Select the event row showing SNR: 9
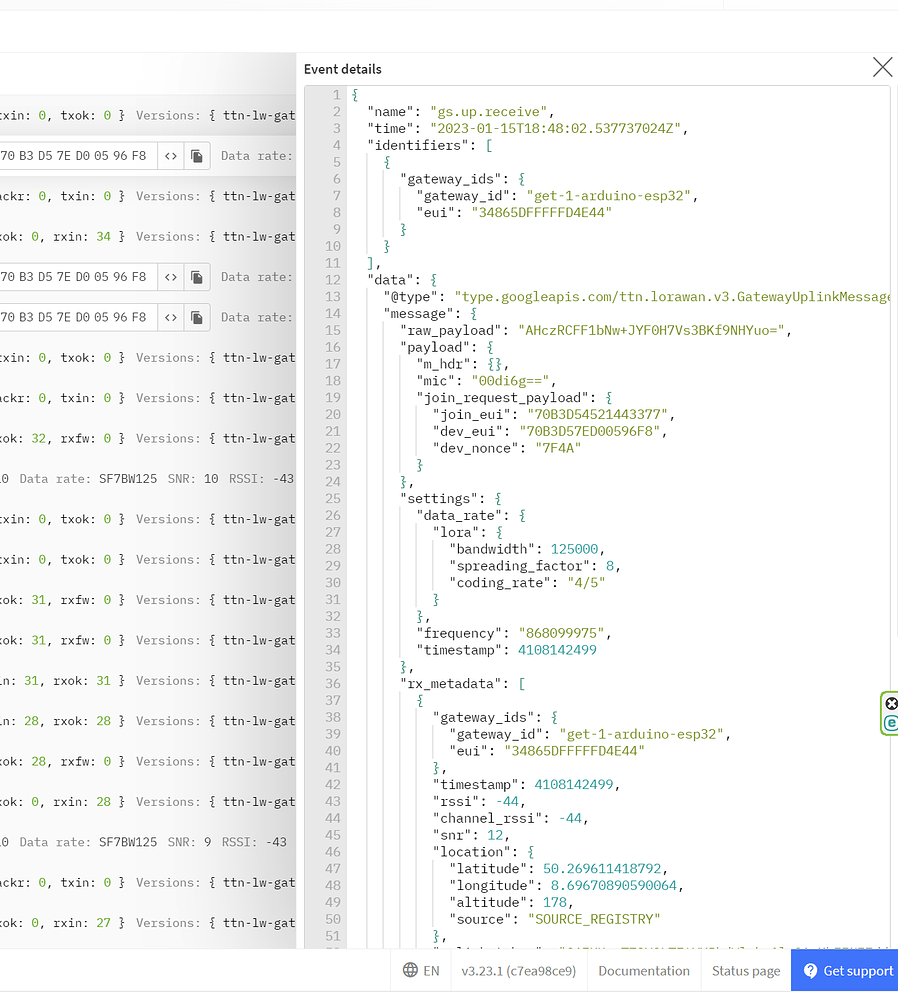Viewport: 898px width, 999px height. point(150,842)
